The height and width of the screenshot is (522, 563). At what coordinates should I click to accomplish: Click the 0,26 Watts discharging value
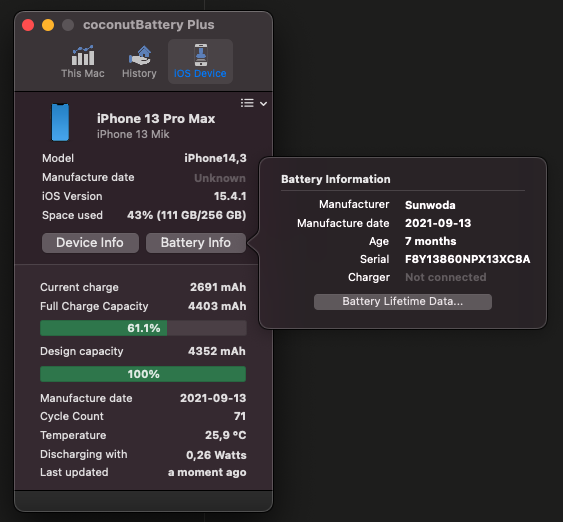216,455
